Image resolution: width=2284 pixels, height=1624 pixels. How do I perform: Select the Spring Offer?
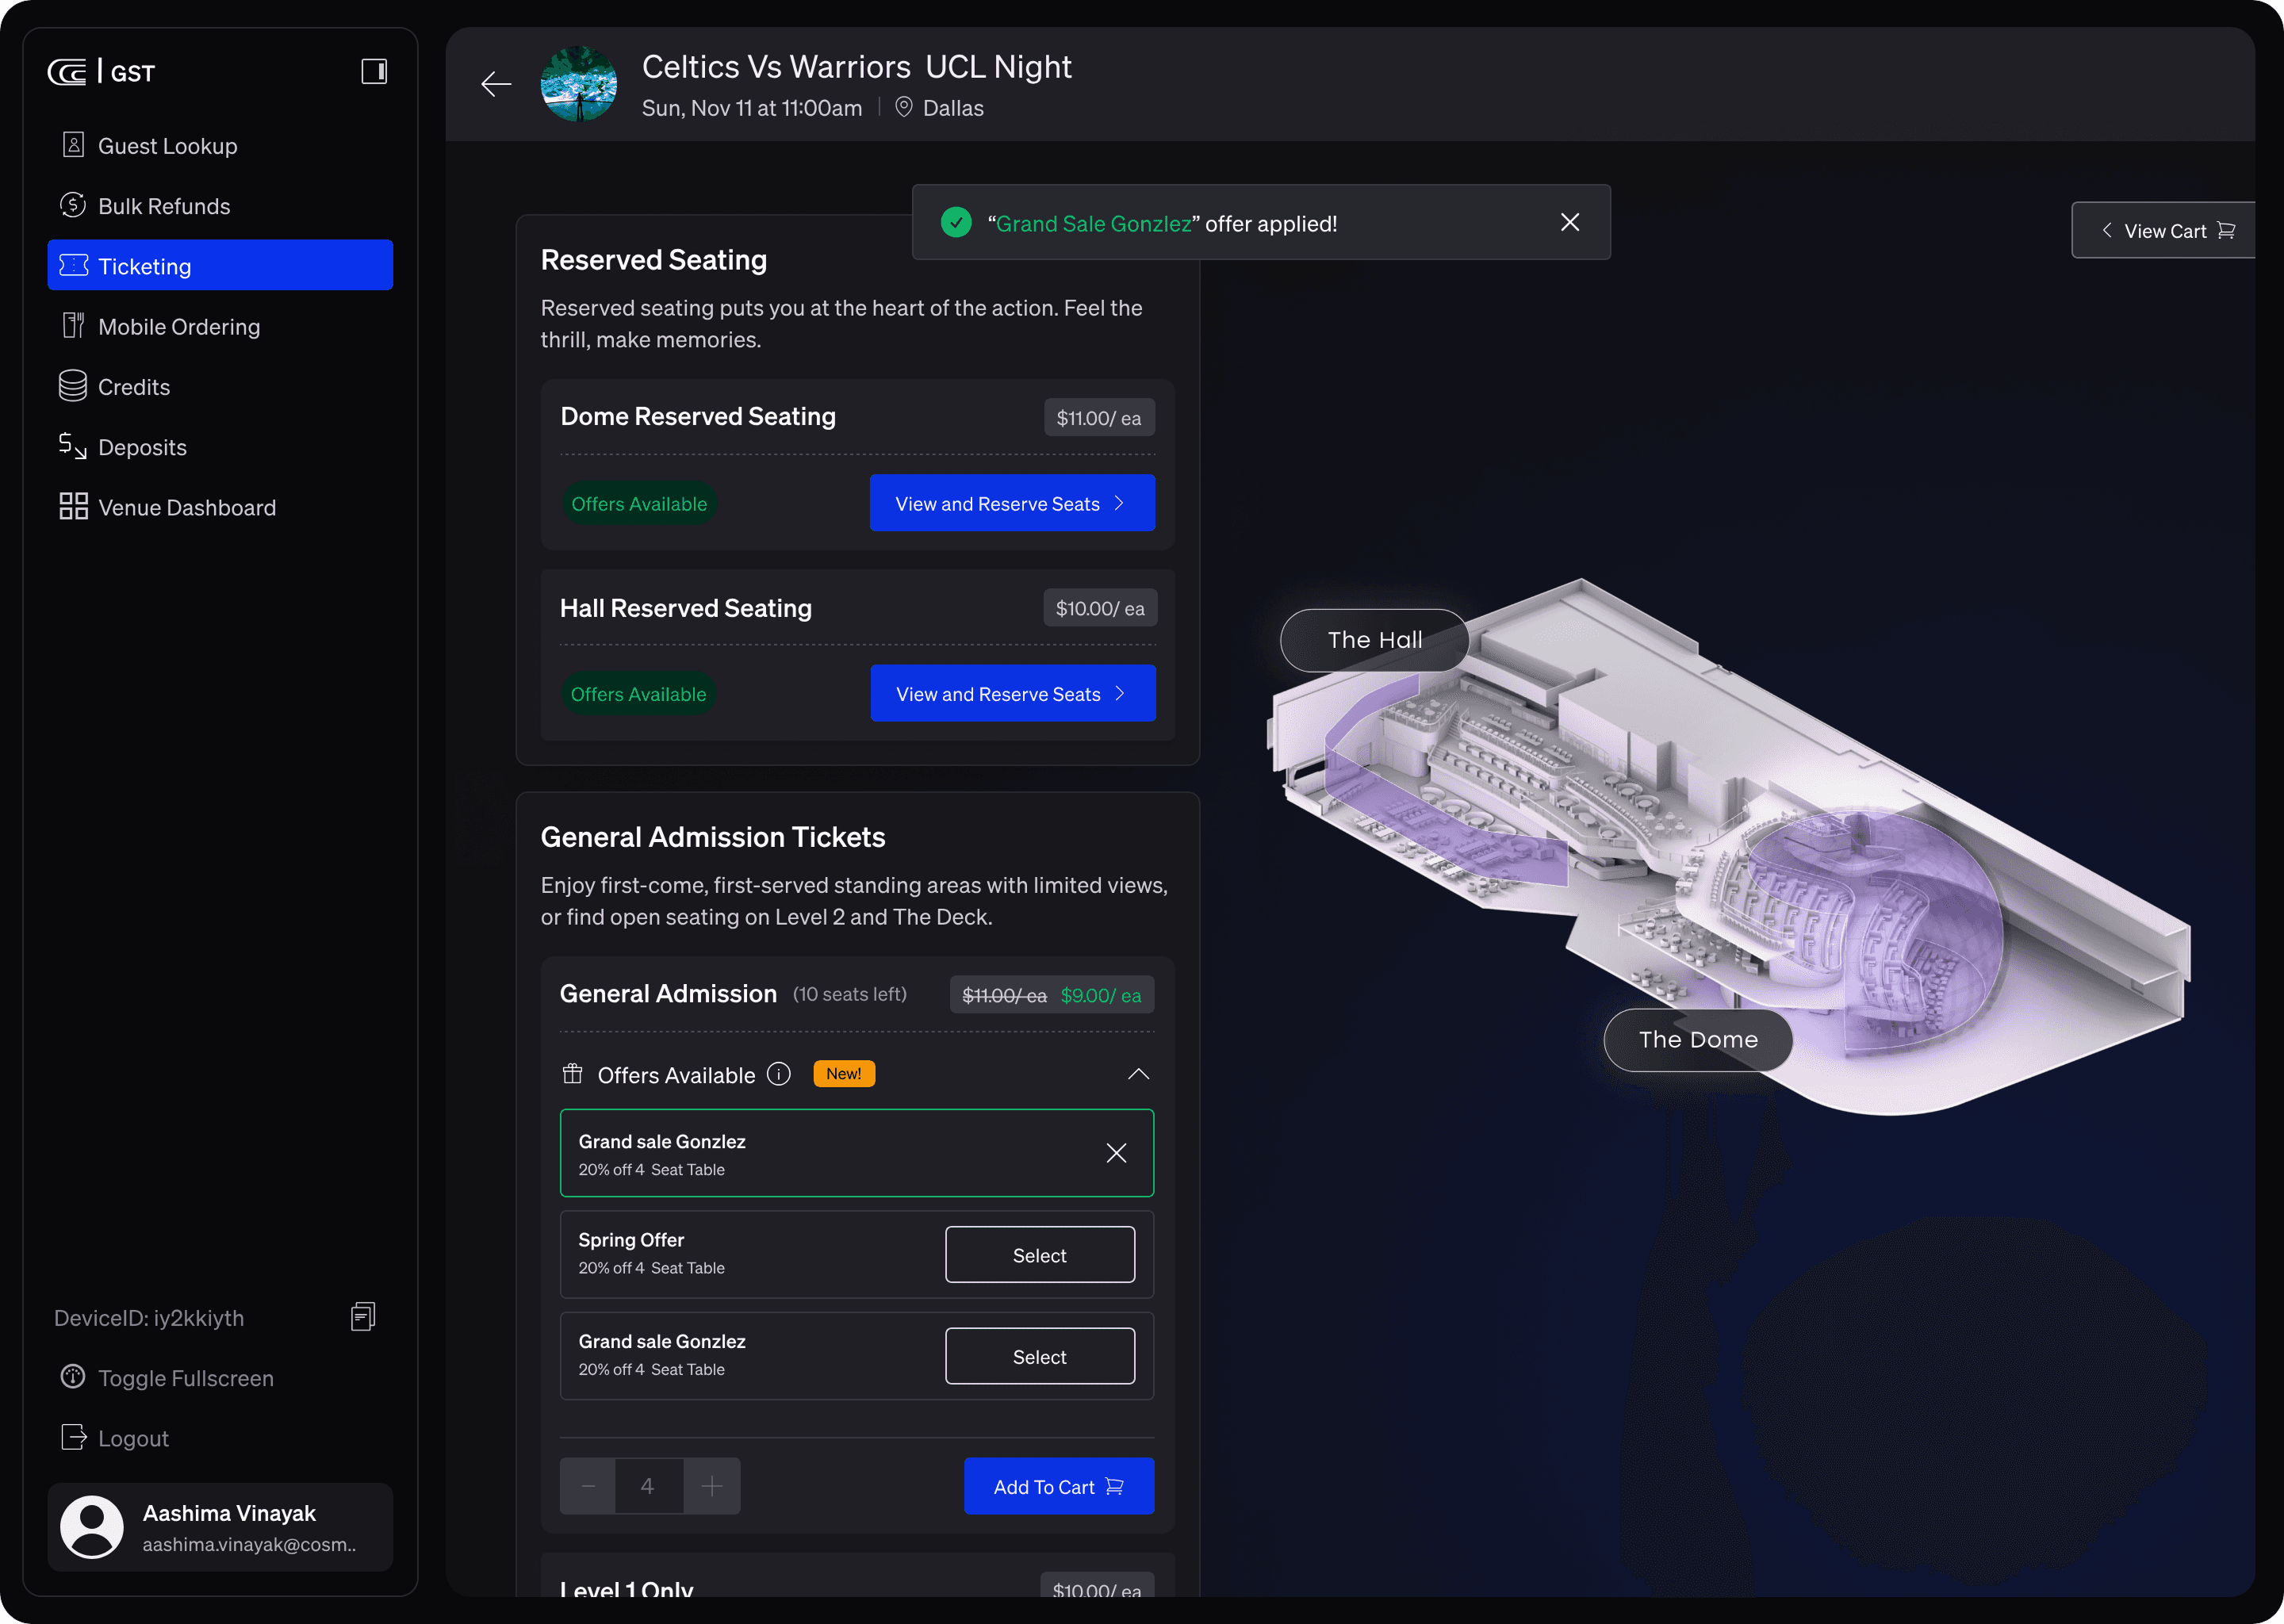pos(1040,1255)
